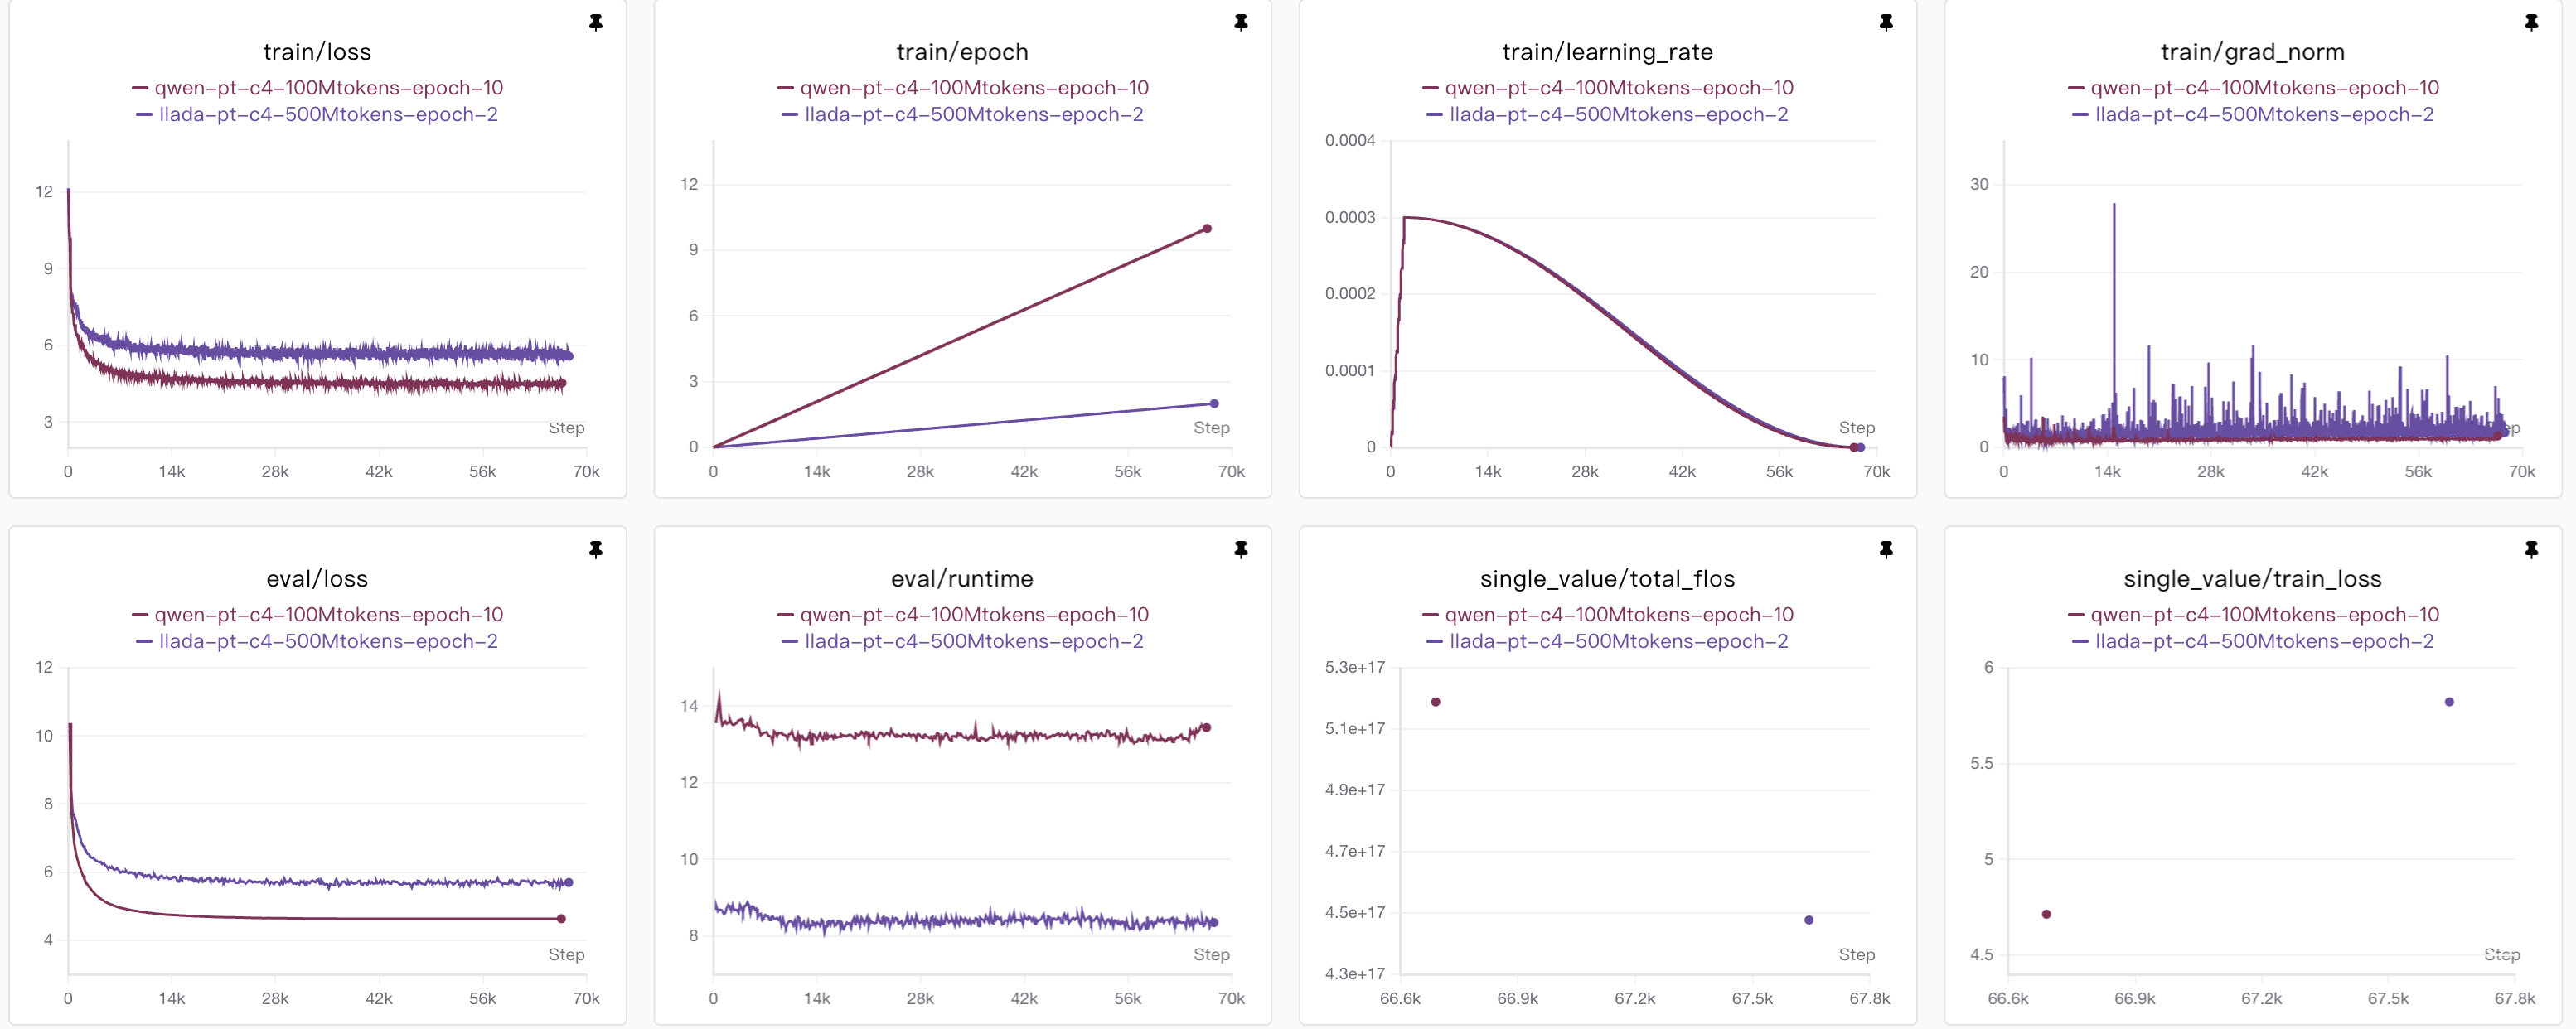
Task: Pin the single_value/total_flos chart
Action: click(x=1886, y=549)
